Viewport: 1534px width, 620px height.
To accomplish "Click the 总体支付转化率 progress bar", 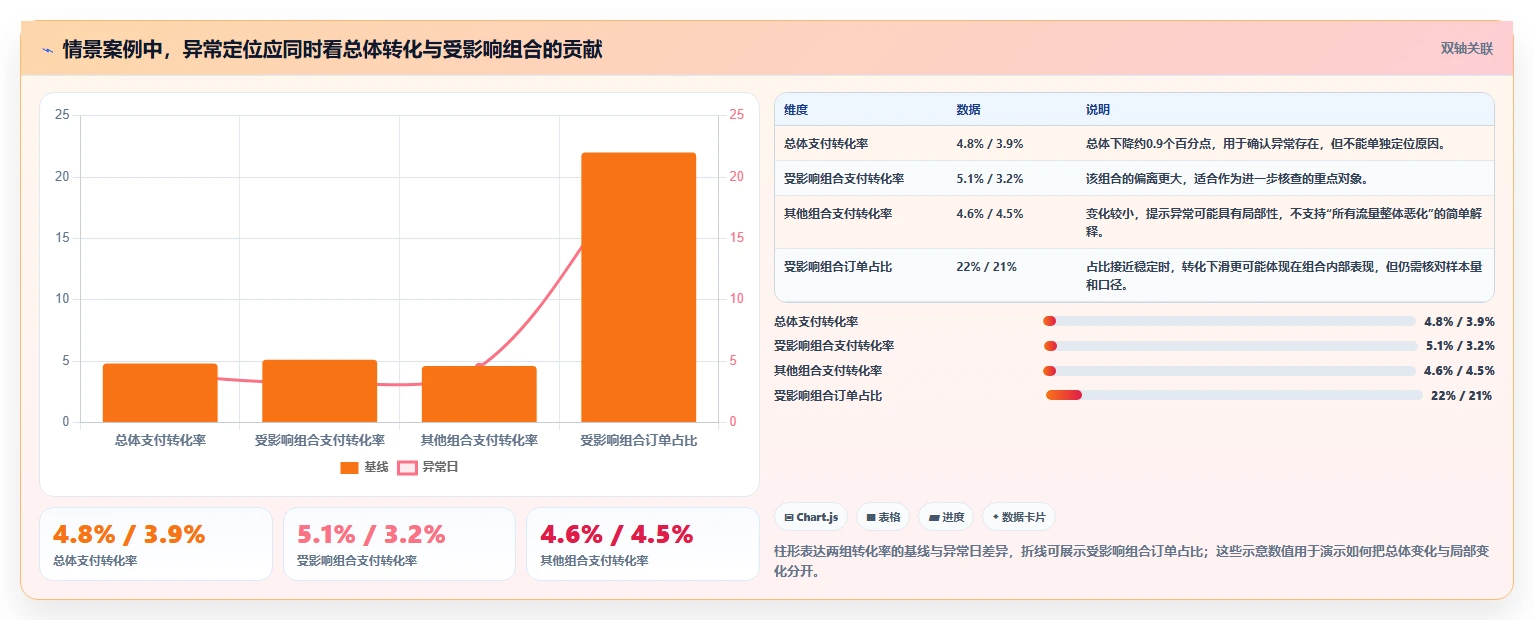I will coord(1229,321).
